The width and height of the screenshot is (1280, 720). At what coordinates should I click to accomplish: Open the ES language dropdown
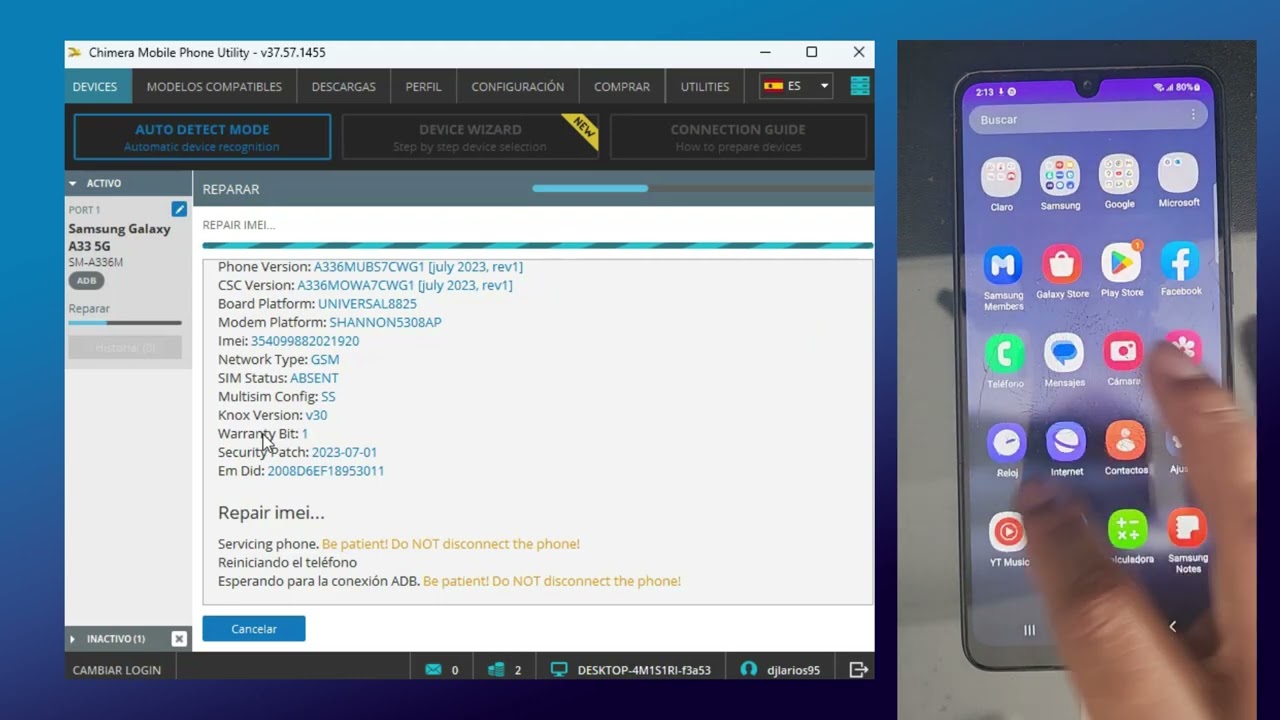point(796,86)
